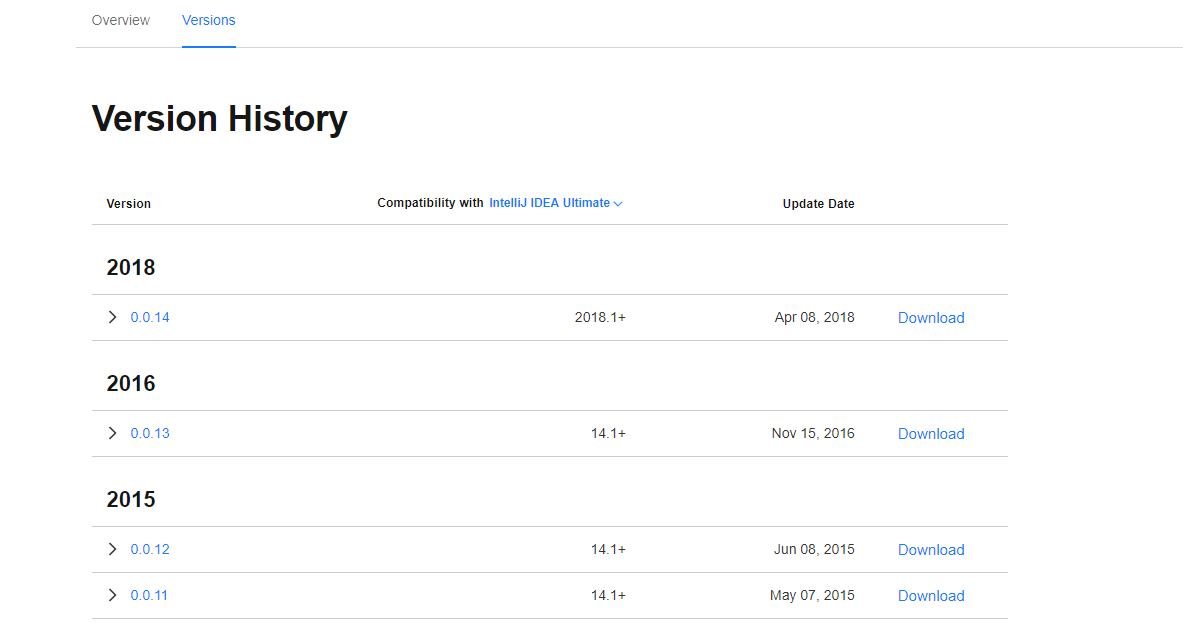Image resolution: width=1183 pixels, height=623 pixels.
Task: Click the Version column header
Action: (x=129, y=204)
